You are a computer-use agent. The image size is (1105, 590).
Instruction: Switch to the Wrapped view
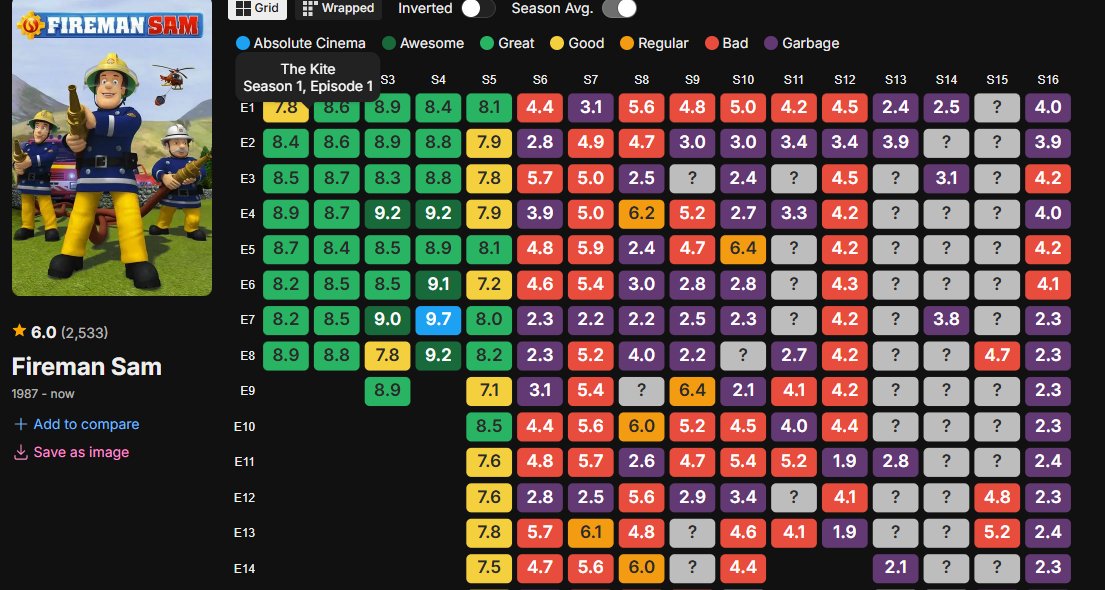(x=338, y=8)
